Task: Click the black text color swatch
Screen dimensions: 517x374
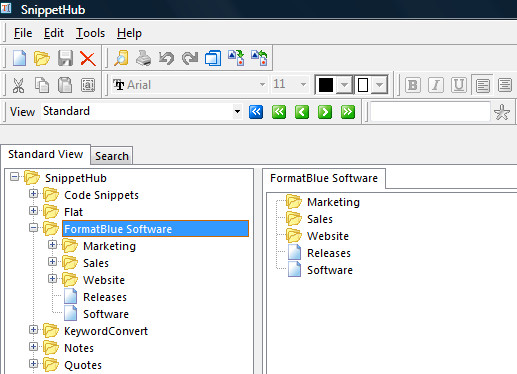Action: click(326, 85)
